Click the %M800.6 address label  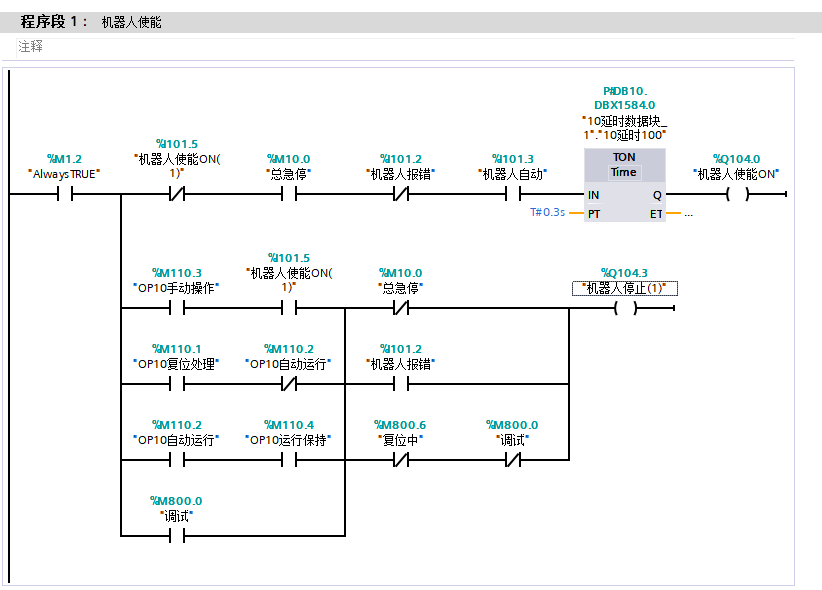[401, 425]
